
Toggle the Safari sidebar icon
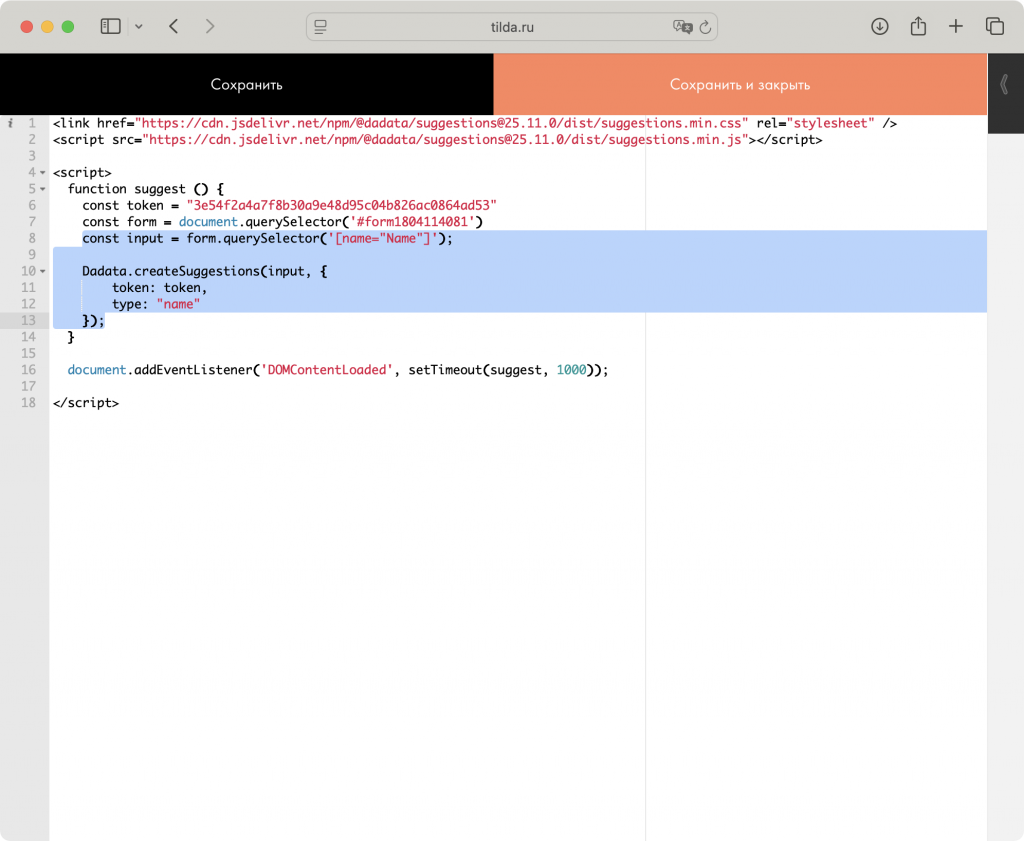point(110,27)
